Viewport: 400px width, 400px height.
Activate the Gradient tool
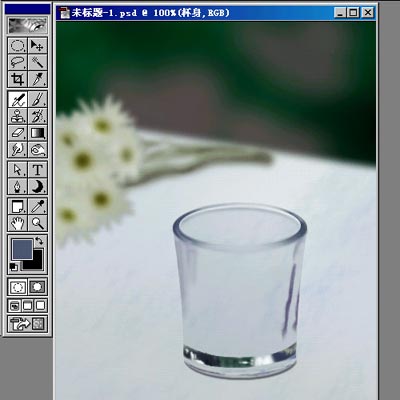(x=37, y=133)
